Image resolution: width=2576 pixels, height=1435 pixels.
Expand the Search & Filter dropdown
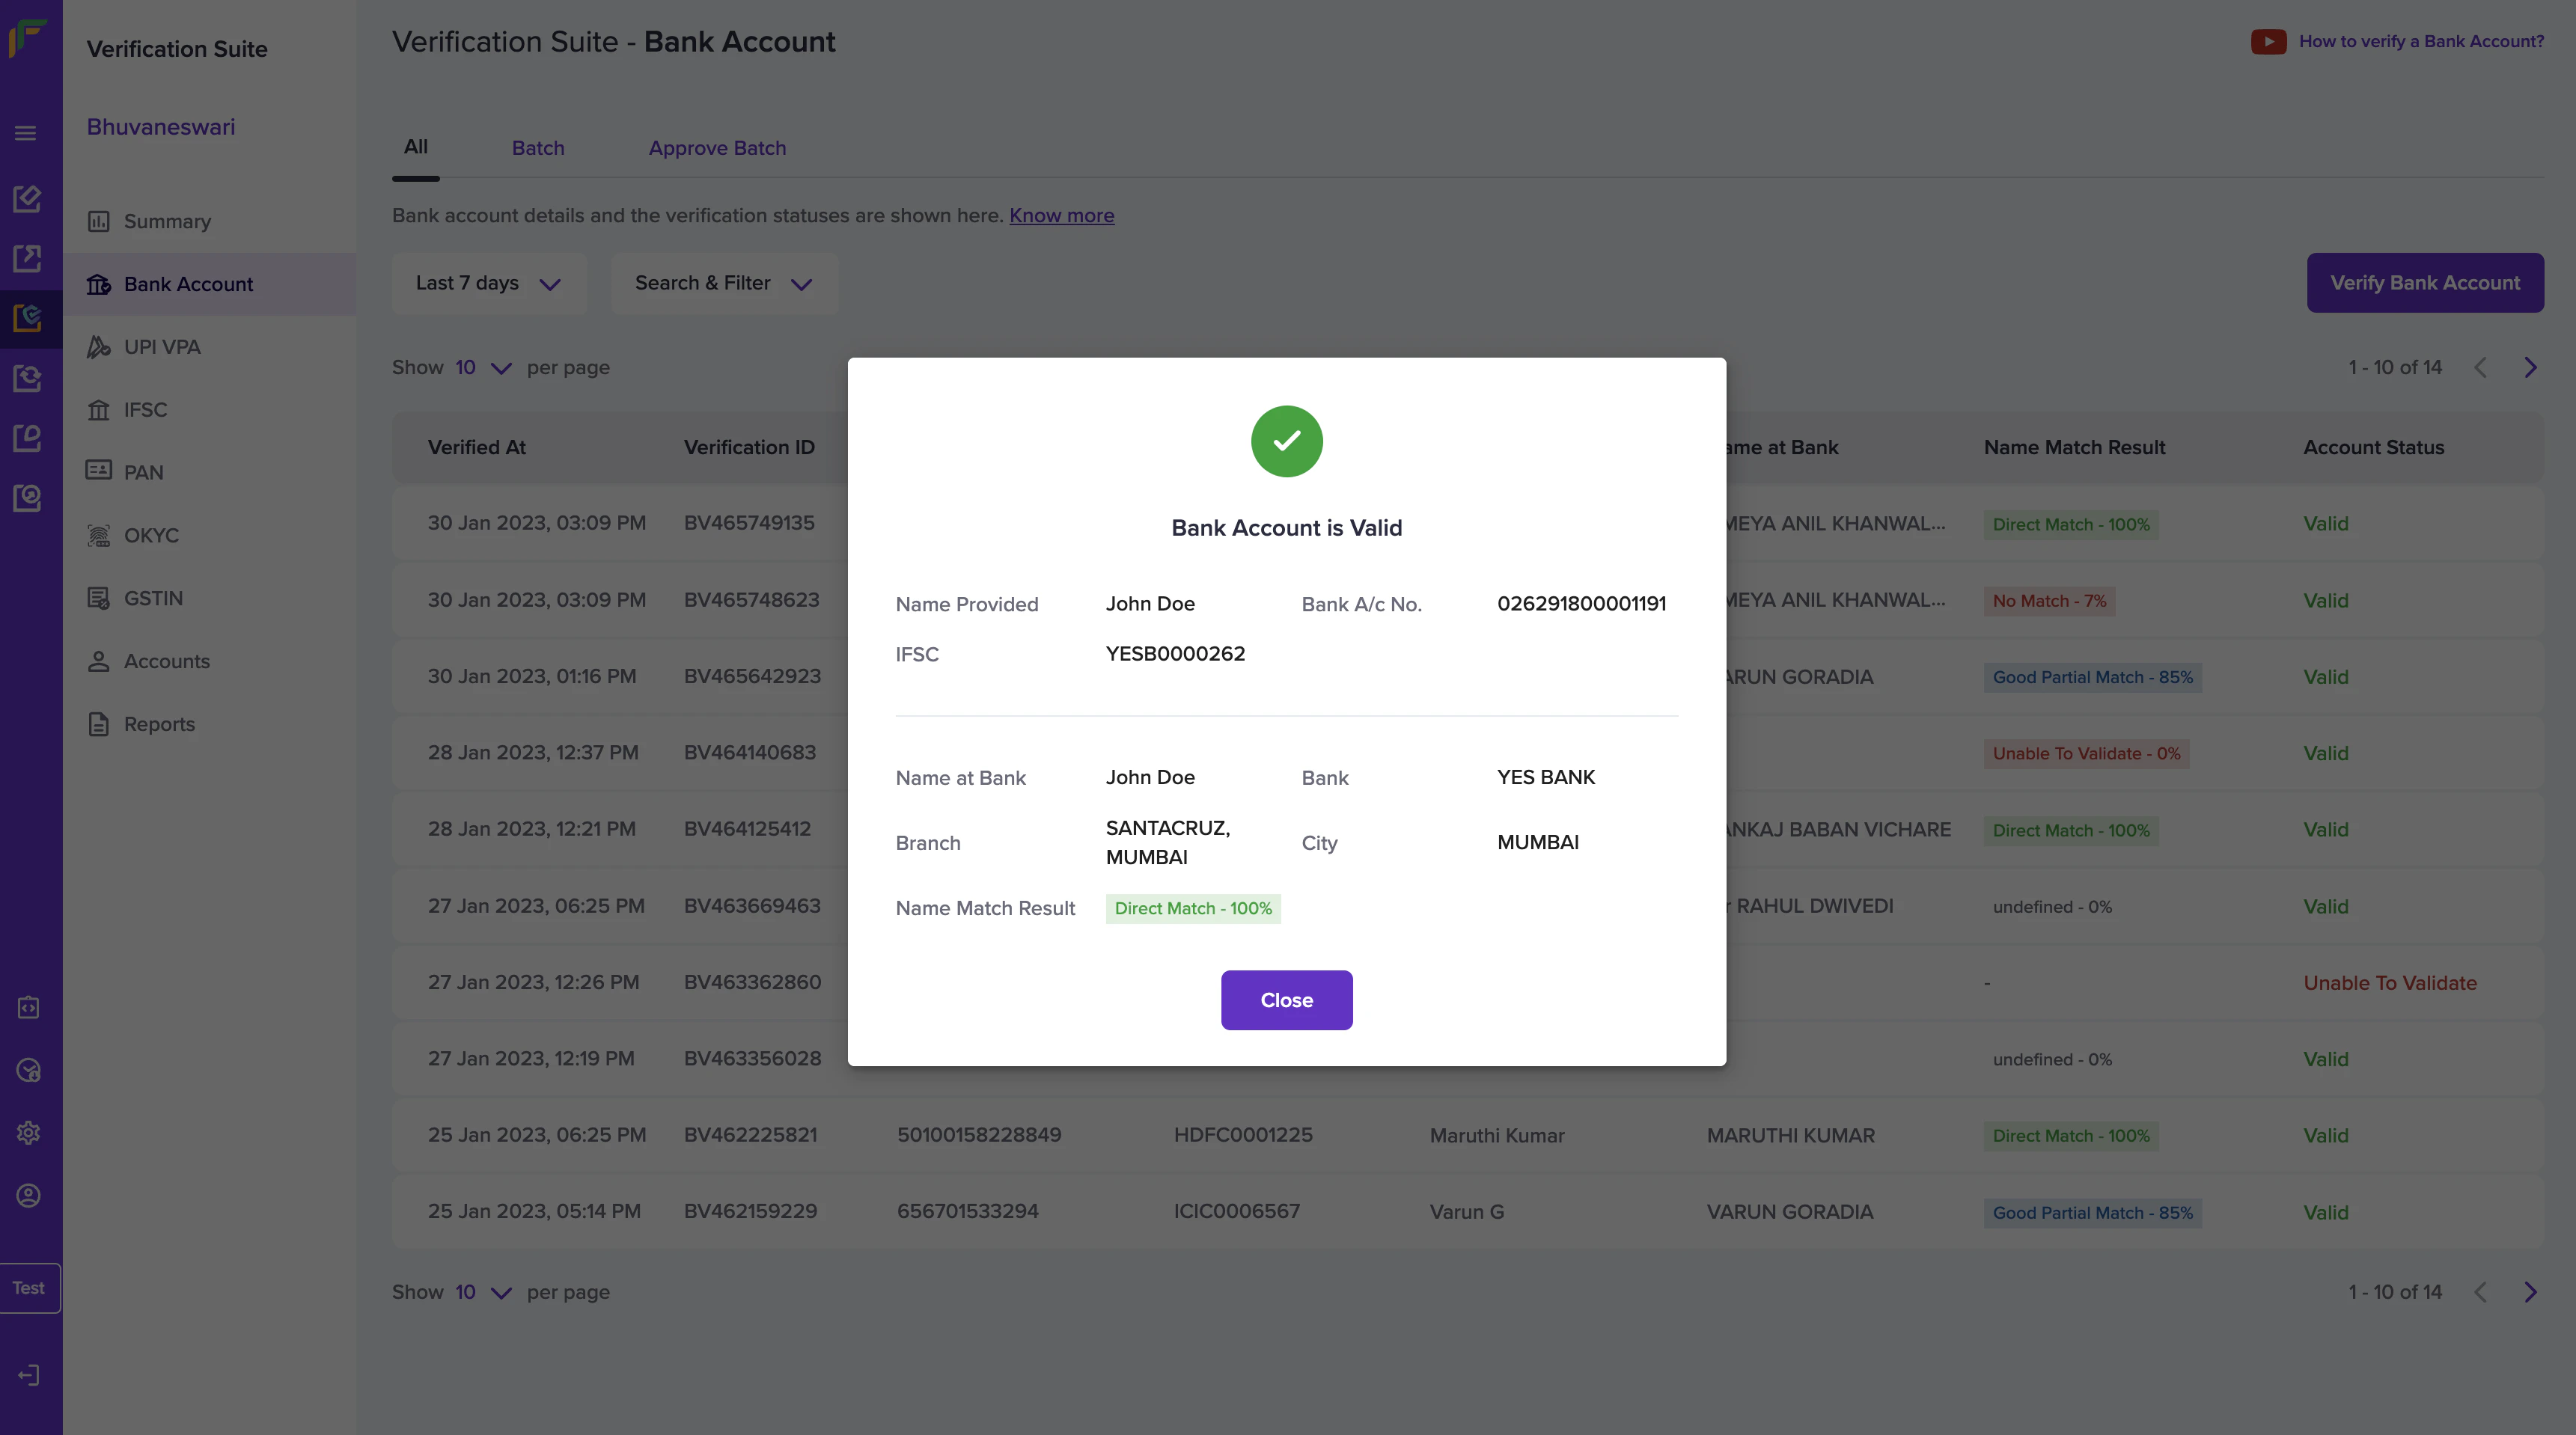point(723,283)
